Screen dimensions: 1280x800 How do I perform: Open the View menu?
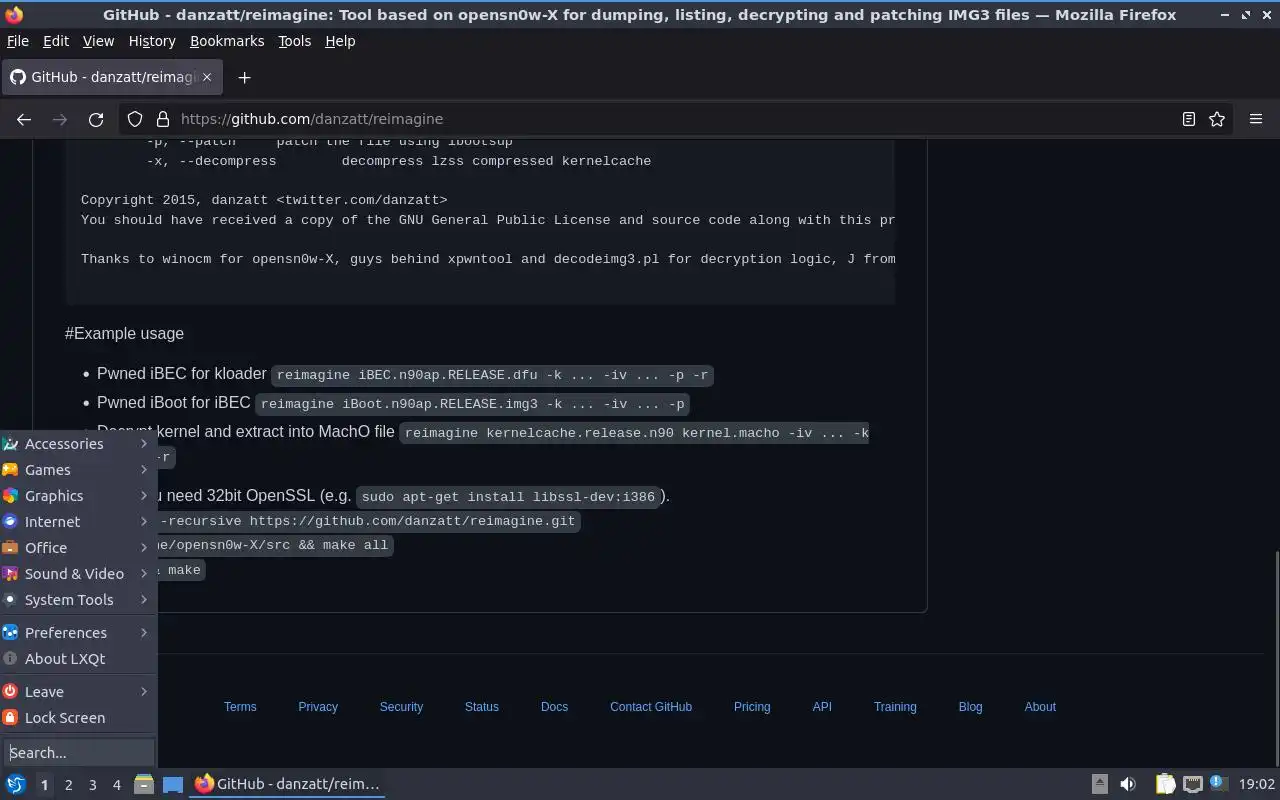click(x=98, y=41)
